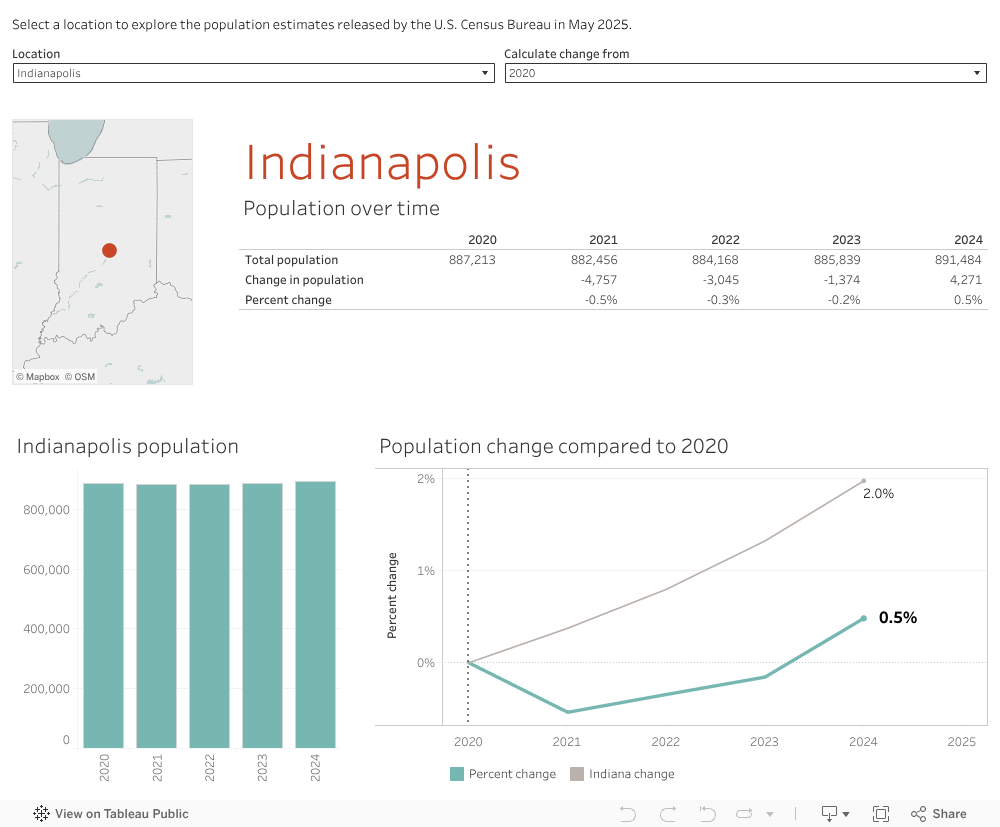Click the Undo icon in toolbar
The image size is (1000, 827).
pos(628,814)
